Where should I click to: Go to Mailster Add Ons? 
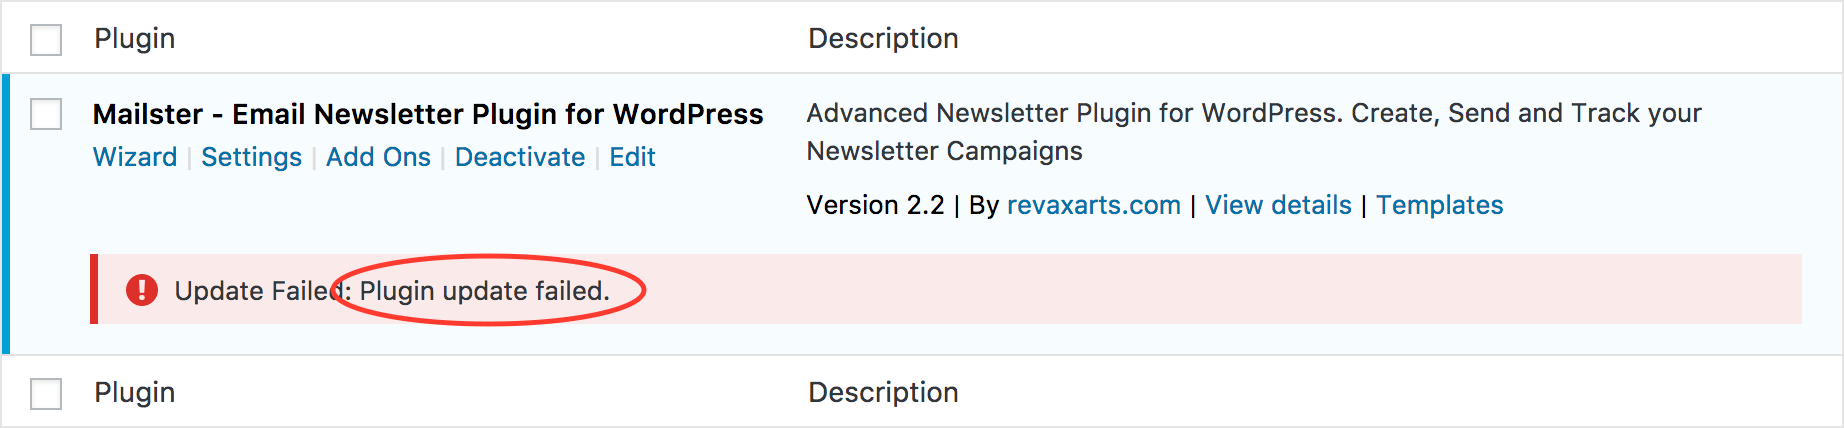click(x=378, y=157)
